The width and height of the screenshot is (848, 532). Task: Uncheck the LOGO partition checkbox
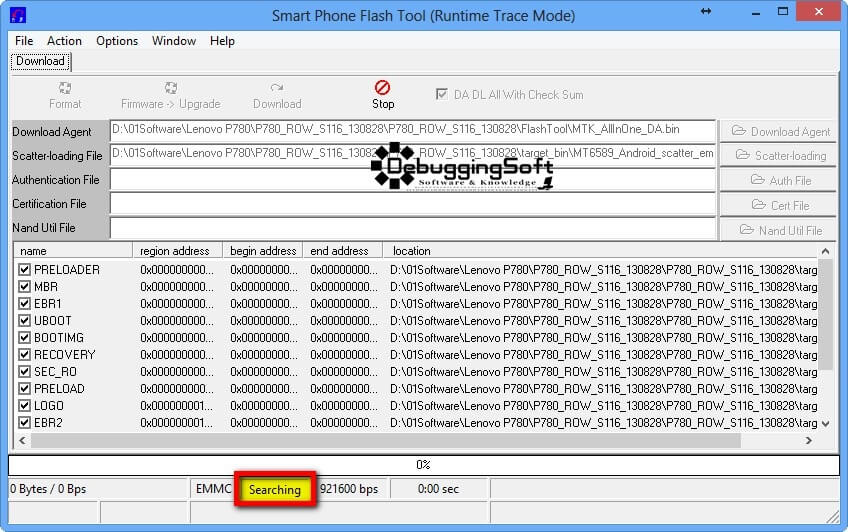tap(24, 405)
